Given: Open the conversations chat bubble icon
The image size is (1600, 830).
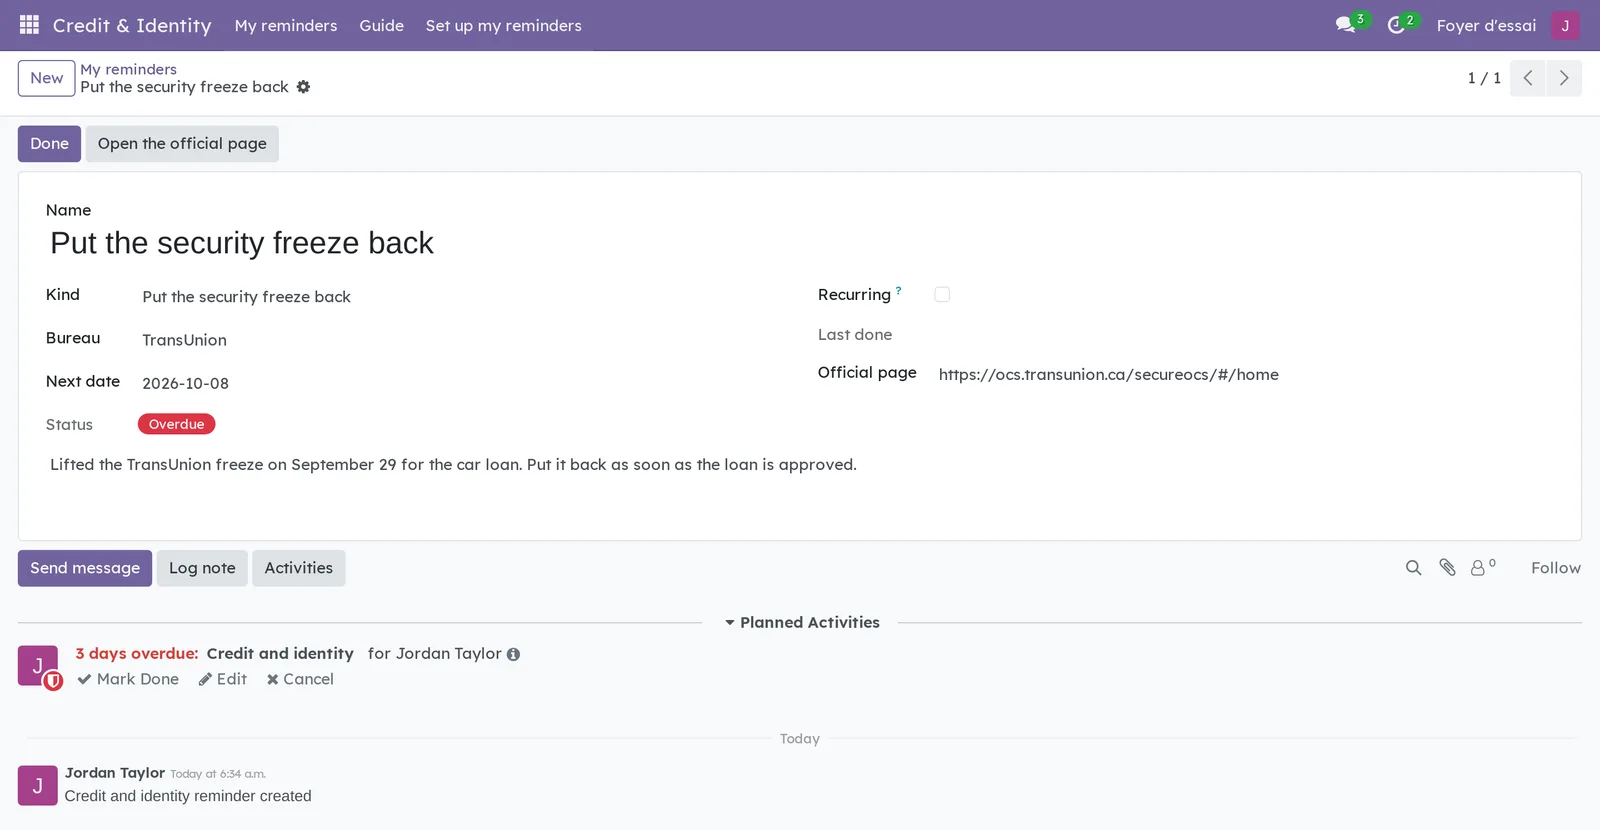Looking at the screenshot, I should [x=1346, y=25].
